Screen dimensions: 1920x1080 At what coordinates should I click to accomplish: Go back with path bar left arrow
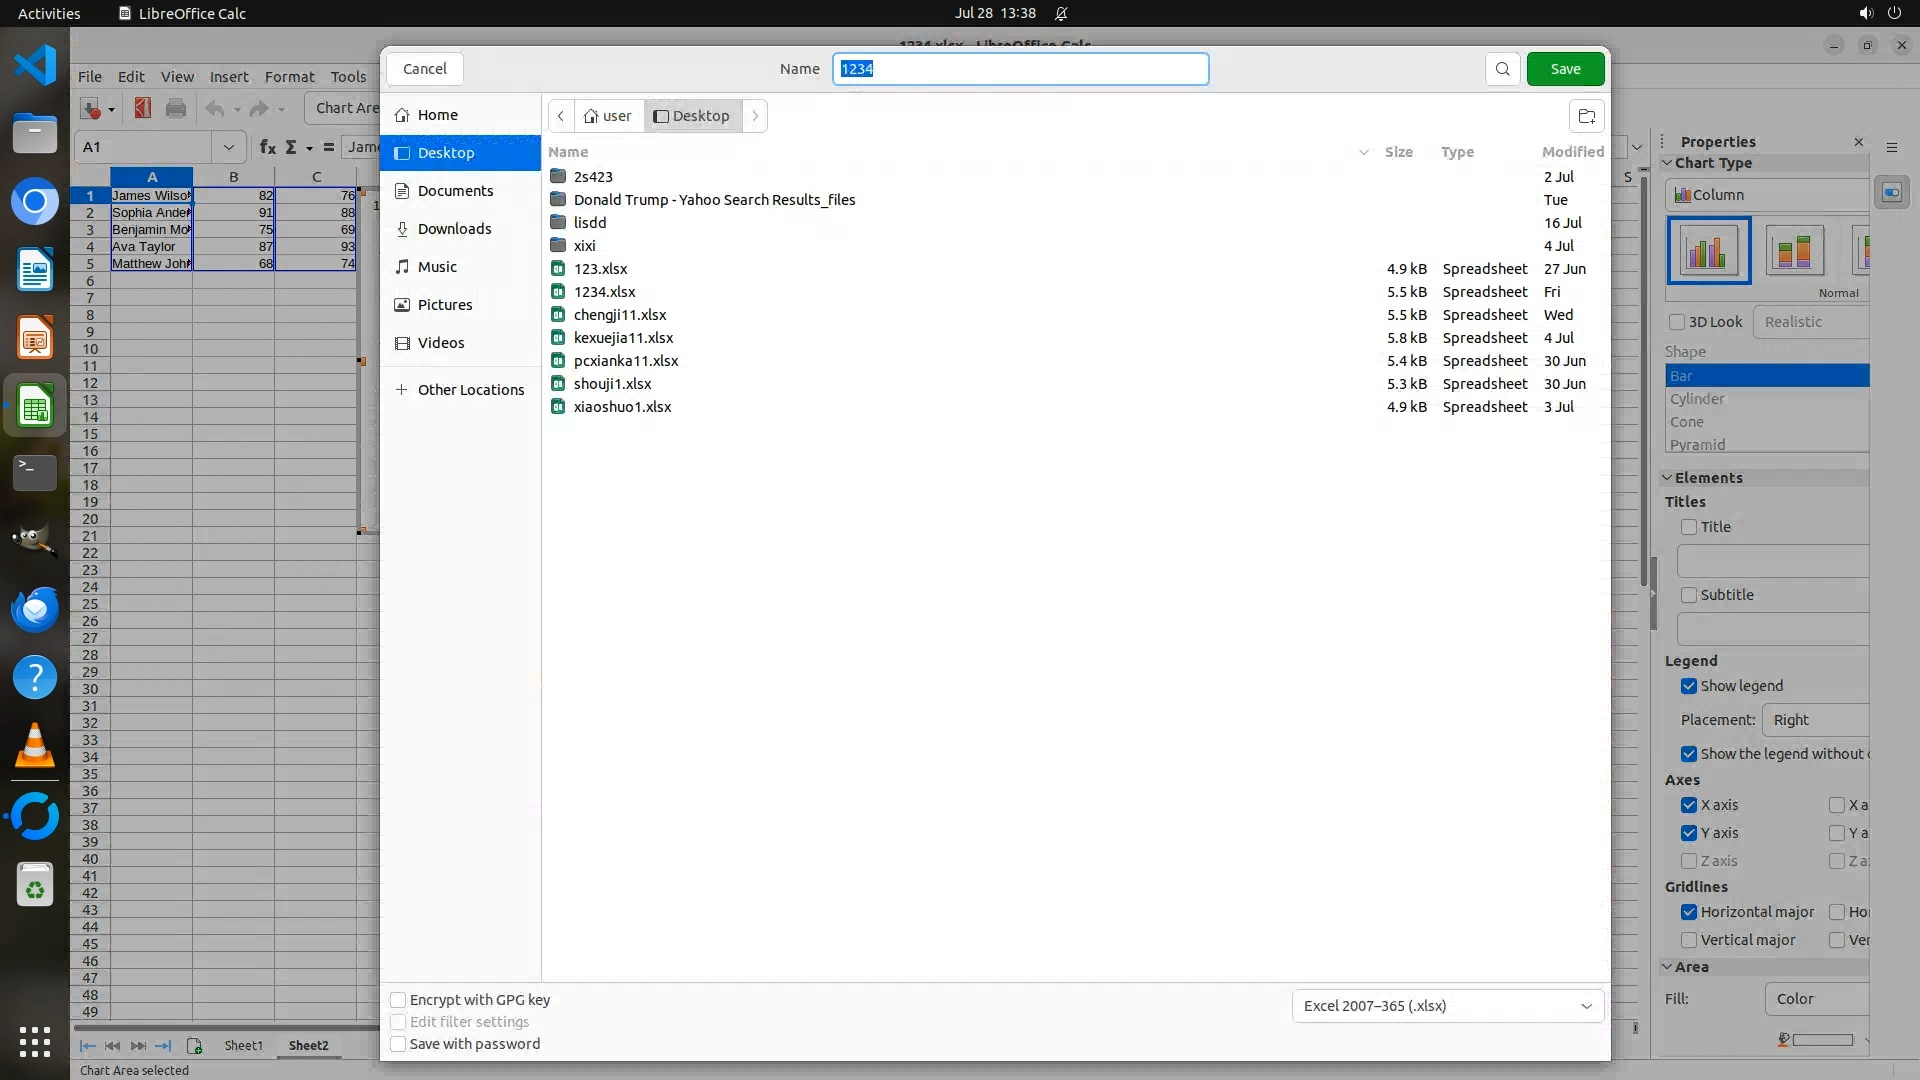tap(561, 116)
